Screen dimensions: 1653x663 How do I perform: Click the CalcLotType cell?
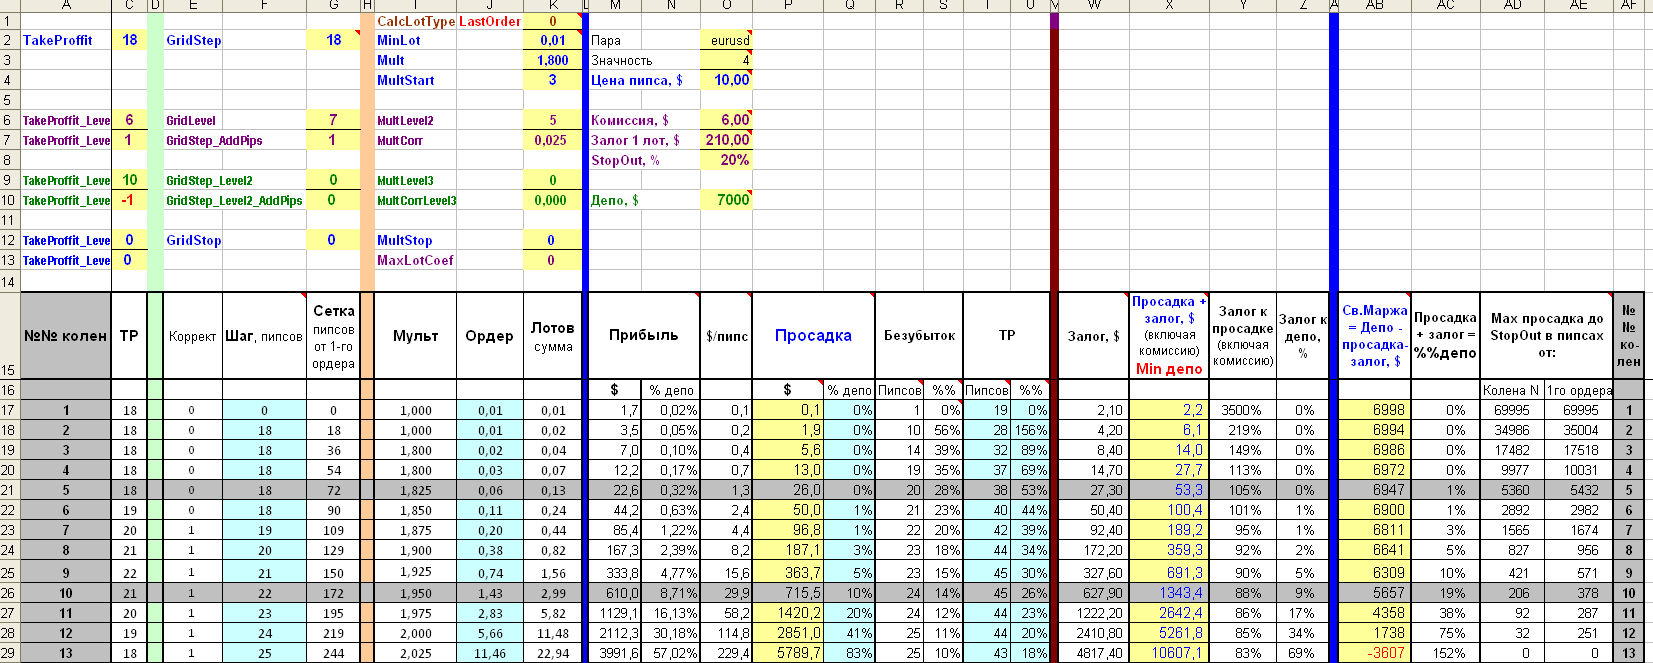(x=416, y=21)
